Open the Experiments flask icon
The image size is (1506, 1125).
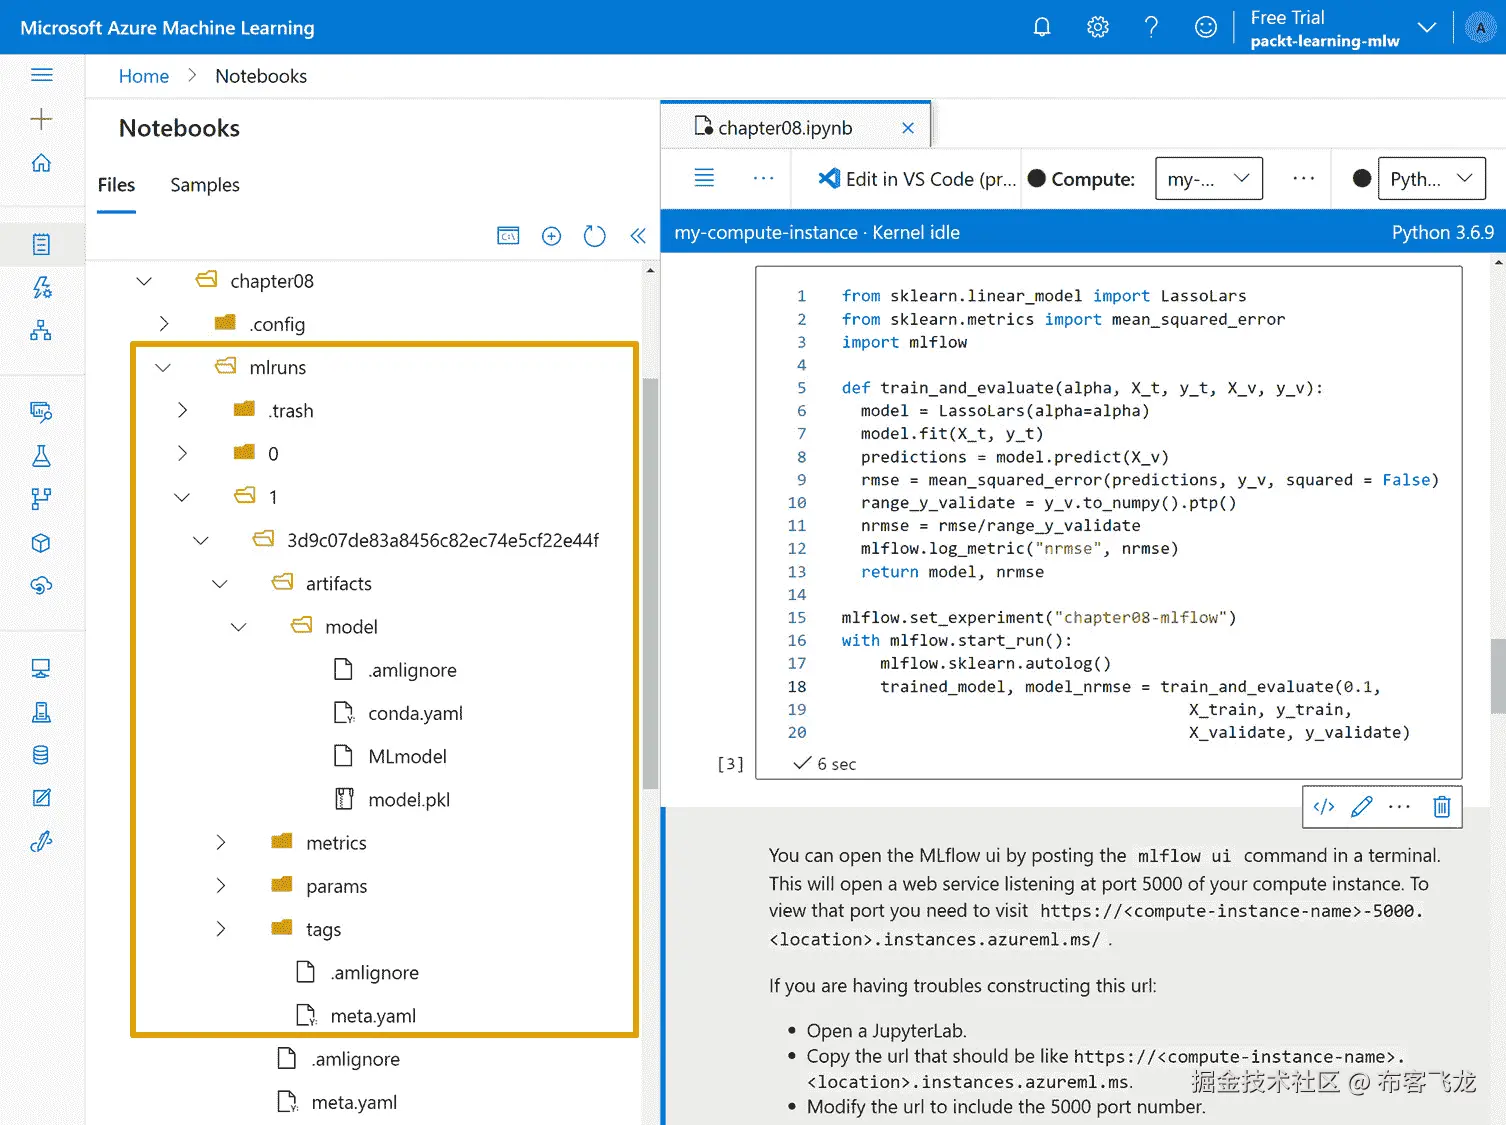point(42,455)
